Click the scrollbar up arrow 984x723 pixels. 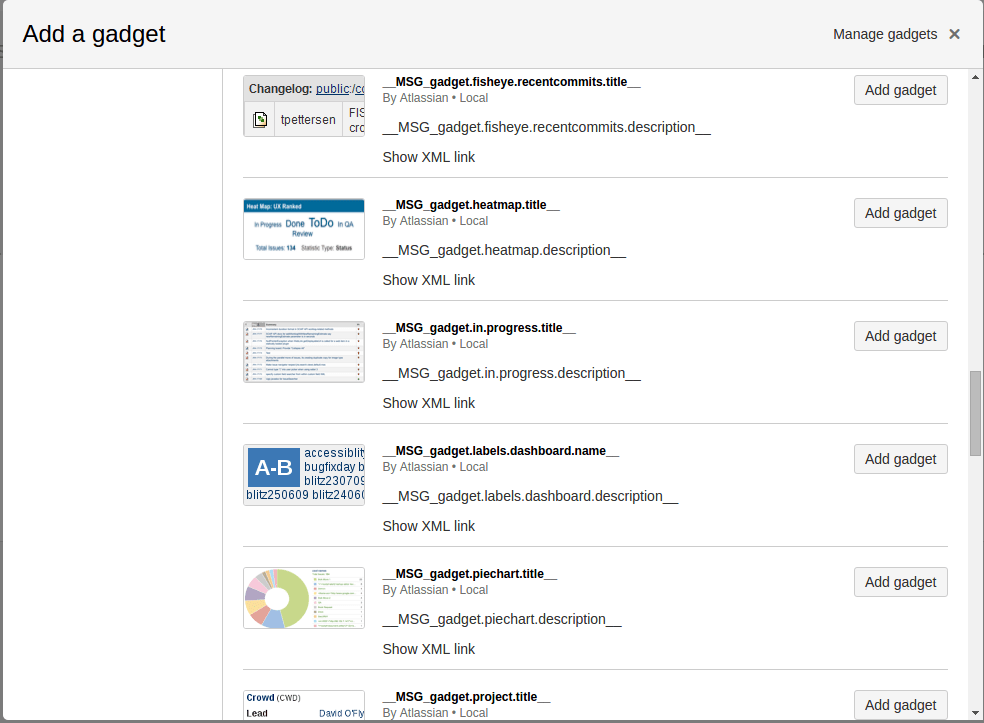(975, 78)
